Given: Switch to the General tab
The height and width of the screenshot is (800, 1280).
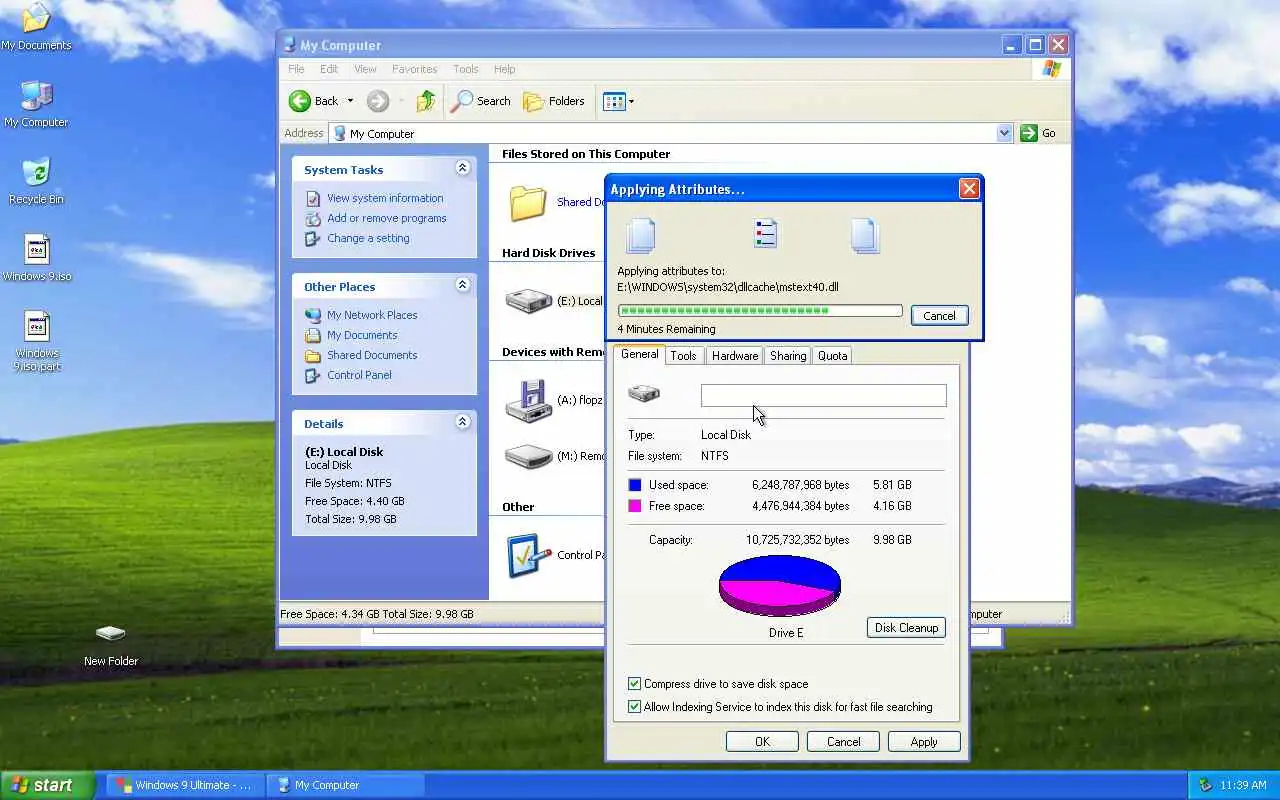Looking at the screenshot, I should [x=639, y=354].
